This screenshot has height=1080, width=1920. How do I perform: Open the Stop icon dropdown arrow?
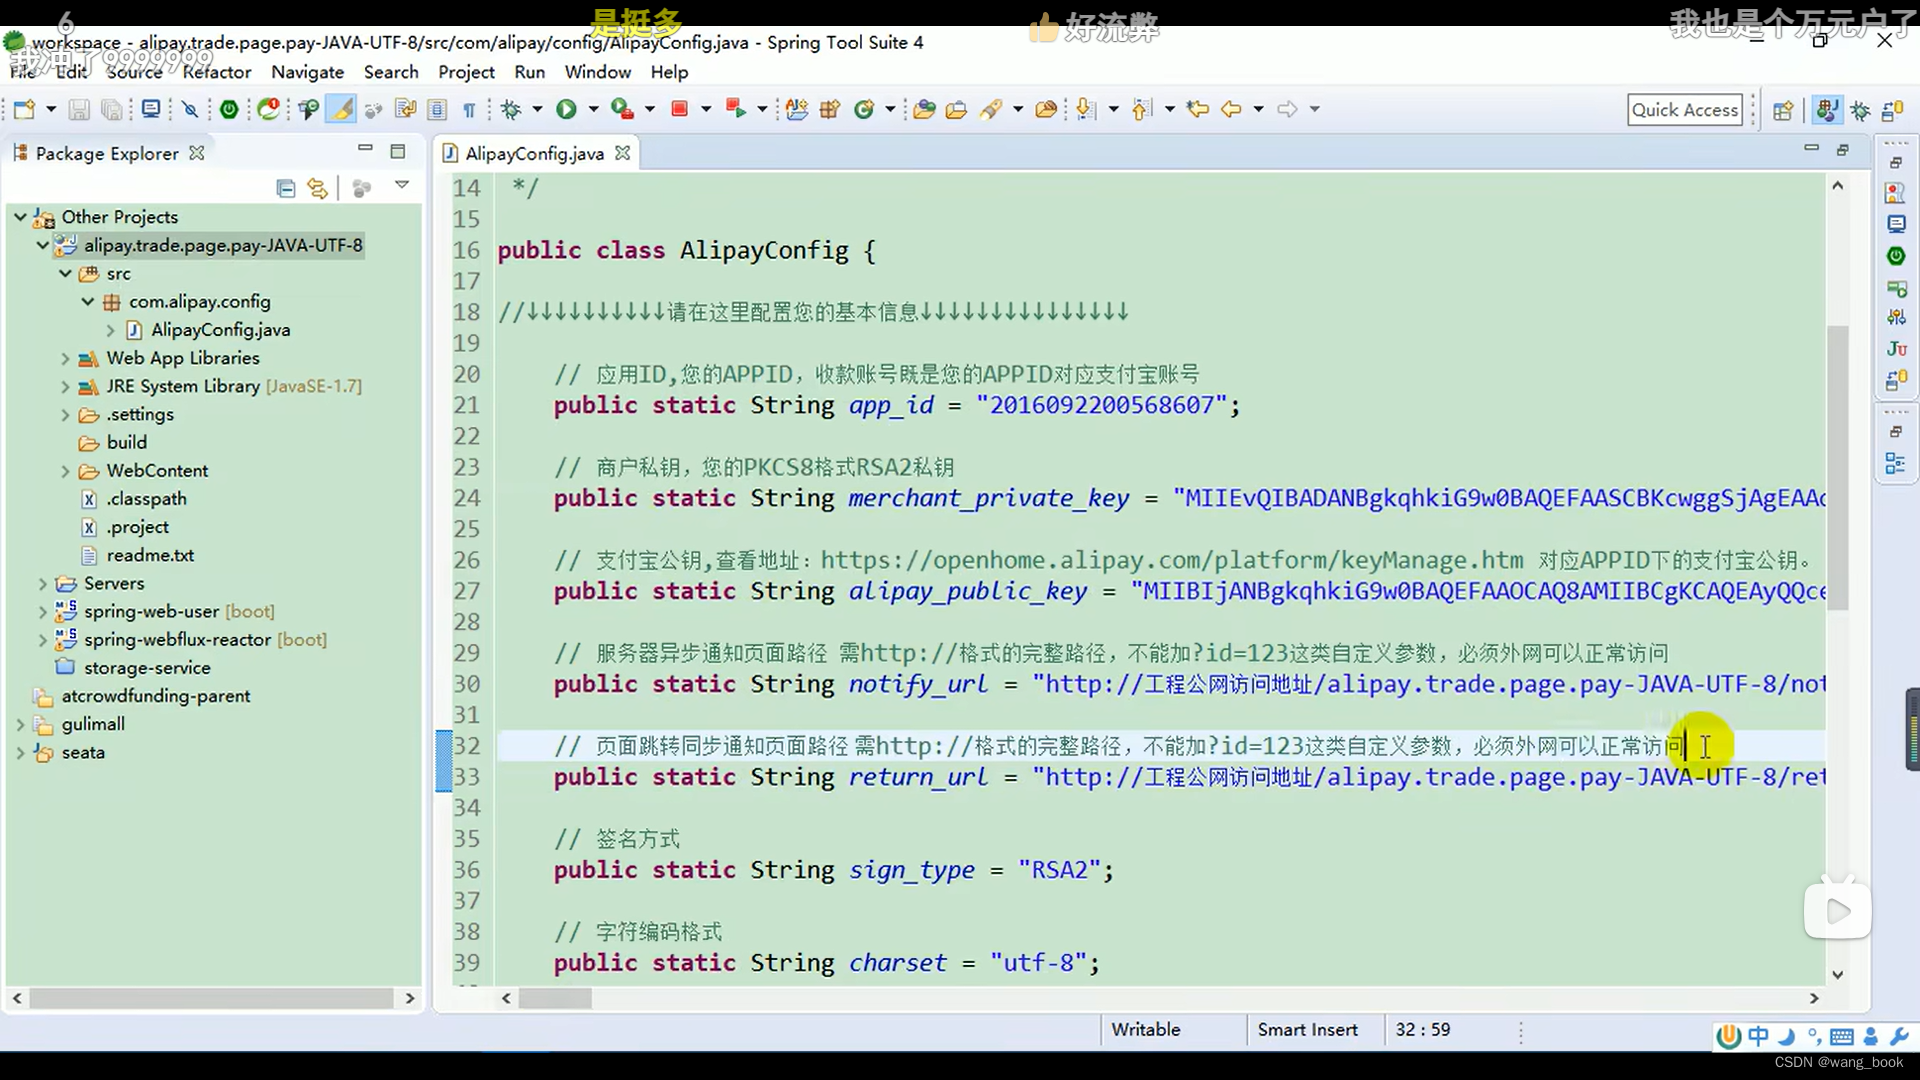coord(706,109)
